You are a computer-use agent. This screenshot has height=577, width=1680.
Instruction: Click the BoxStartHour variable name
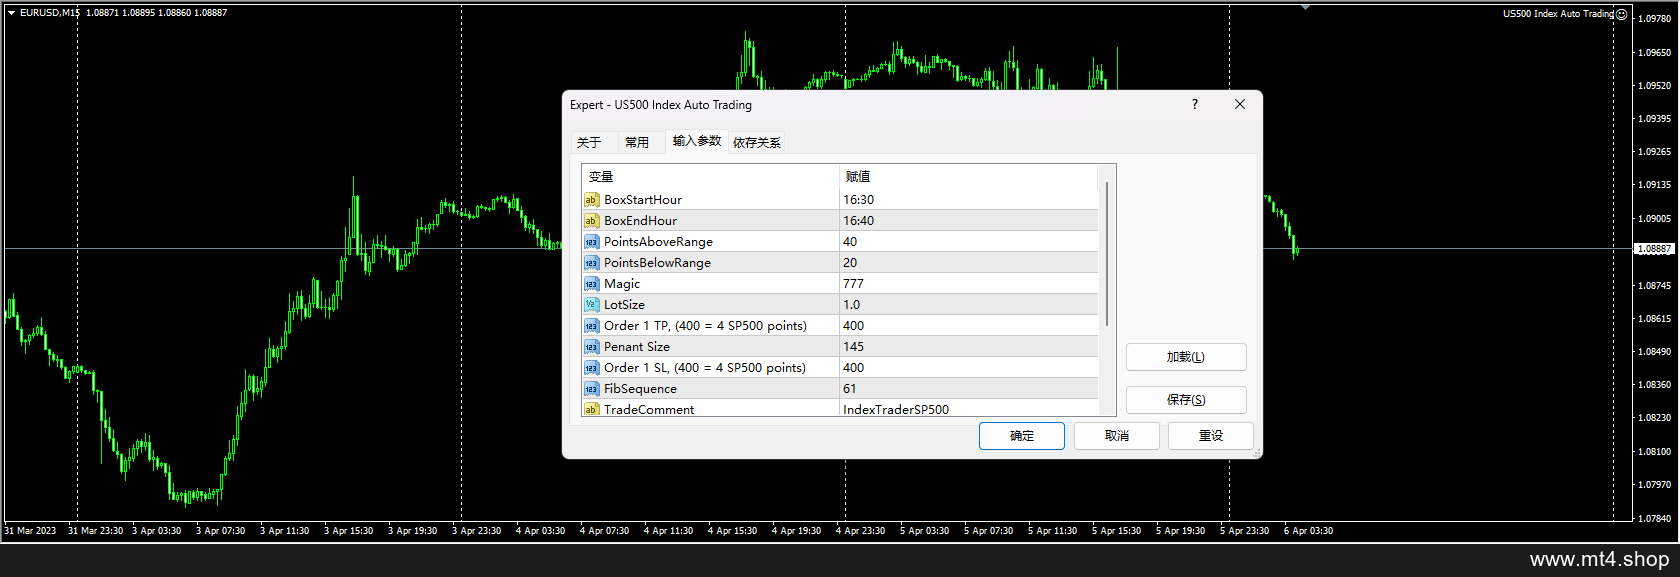(x=643, y=200)
